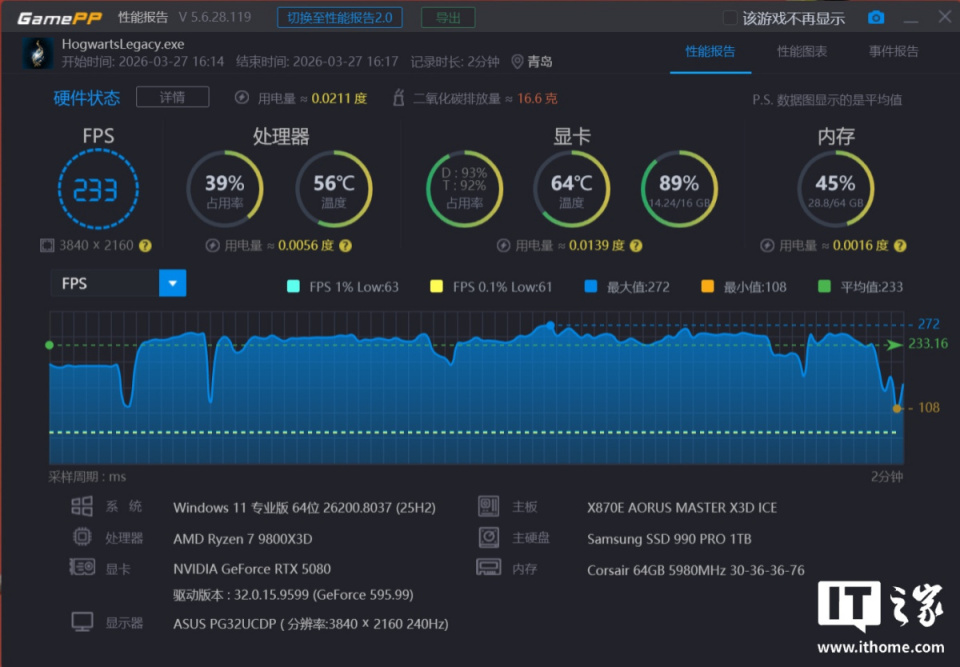
Task: Enable the 该游戏不再显示 checkbox
Action: click(729, 18)
